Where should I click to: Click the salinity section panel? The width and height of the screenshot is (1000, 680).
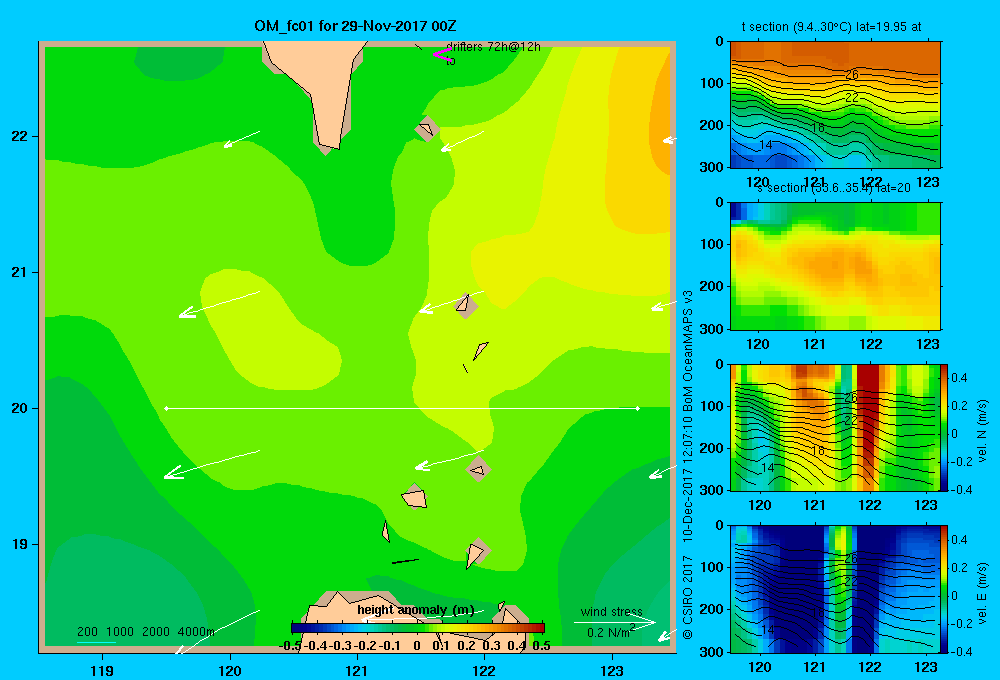tap(835, 265)
